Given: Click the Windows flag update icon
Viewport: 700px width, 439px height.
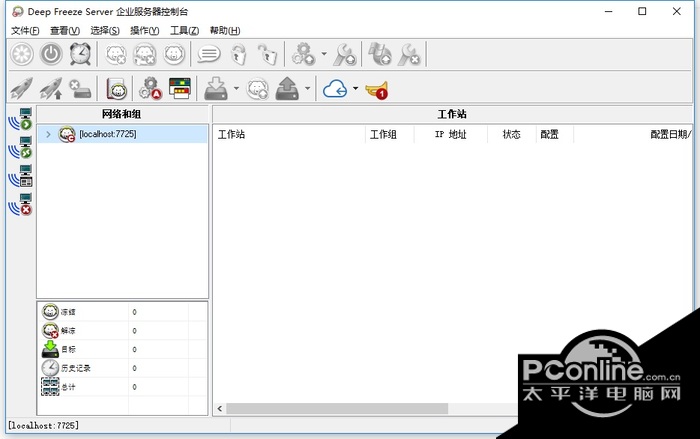Looking at the screenshot, I should (x=379, y=54).
